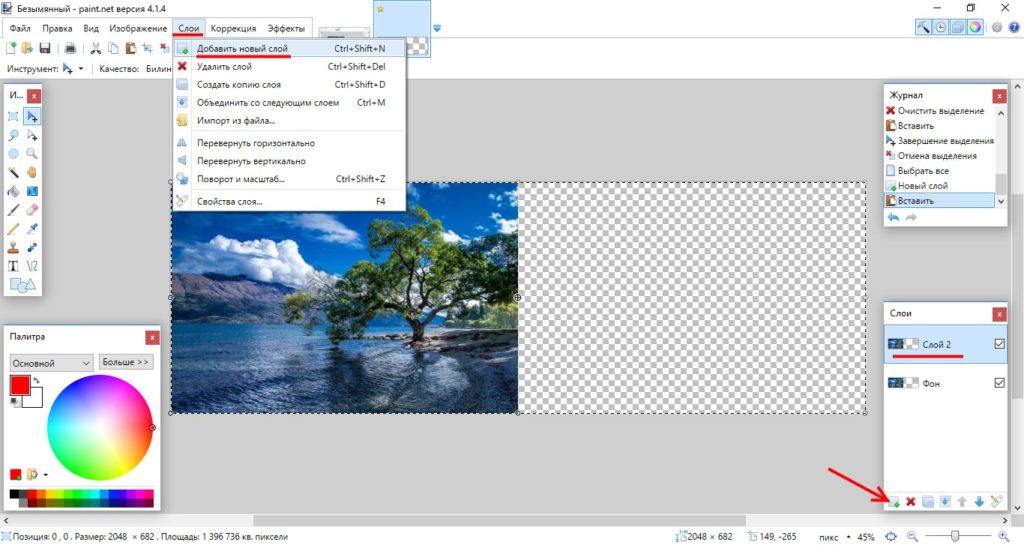Open settings gear button in top right

click(997, 27)
